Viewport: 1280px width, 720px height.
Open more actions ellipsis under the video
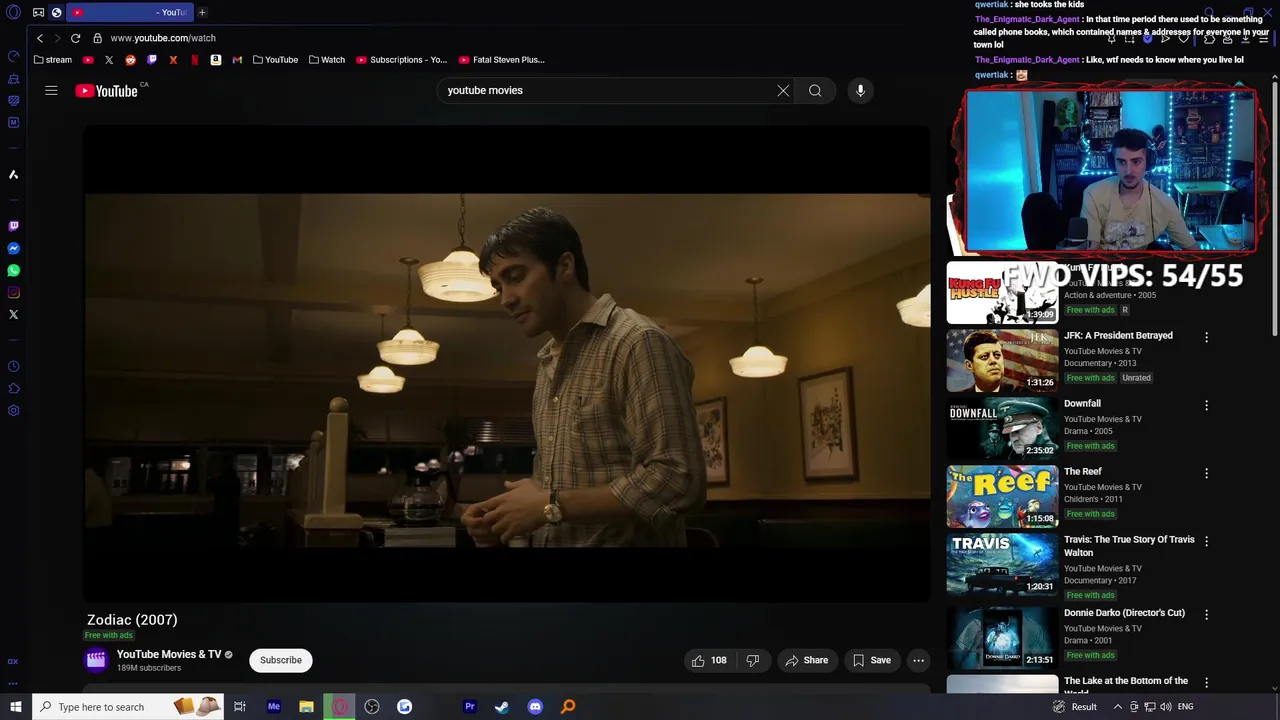tap(918, 660)
